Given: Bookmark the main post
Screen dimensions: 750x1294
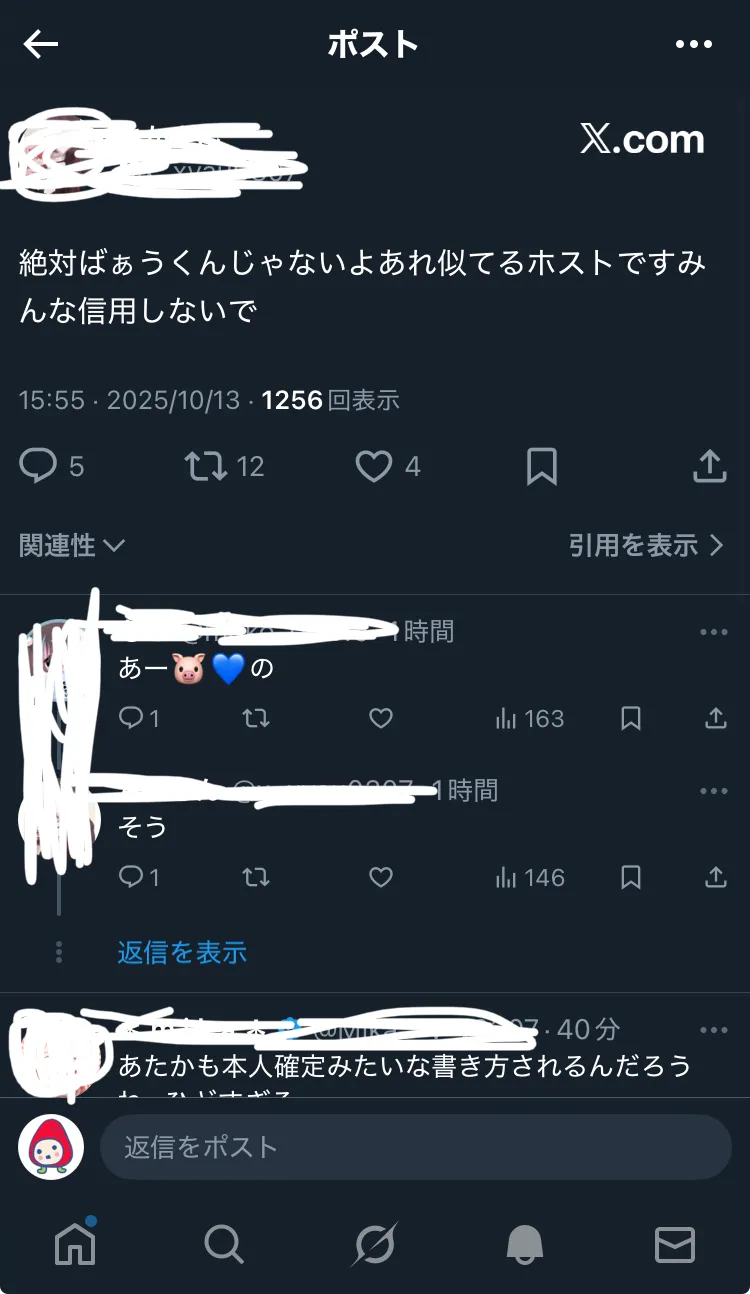Looking at the screenshot, I should [541, 466].
